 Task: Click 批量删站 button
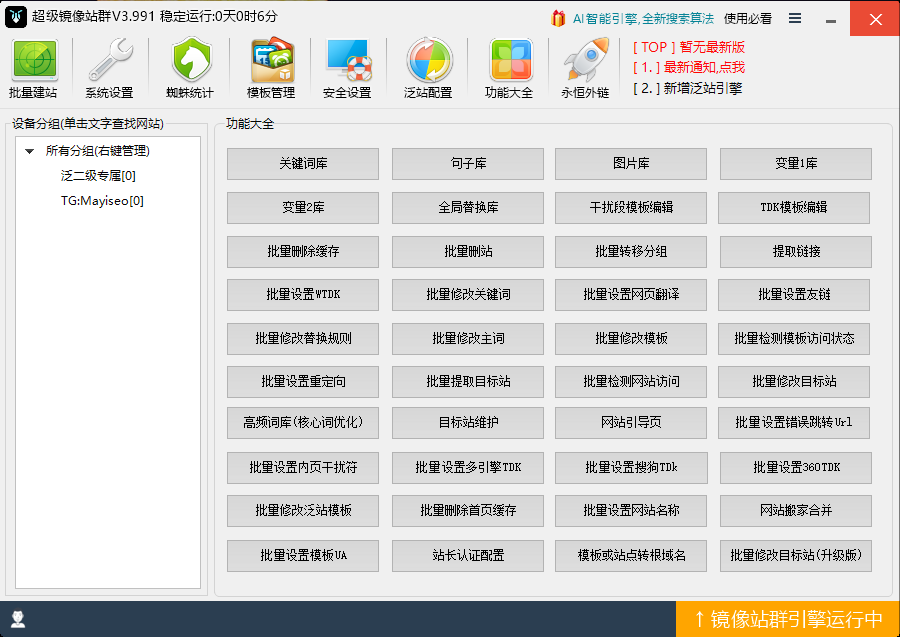[x=468, y=252]
